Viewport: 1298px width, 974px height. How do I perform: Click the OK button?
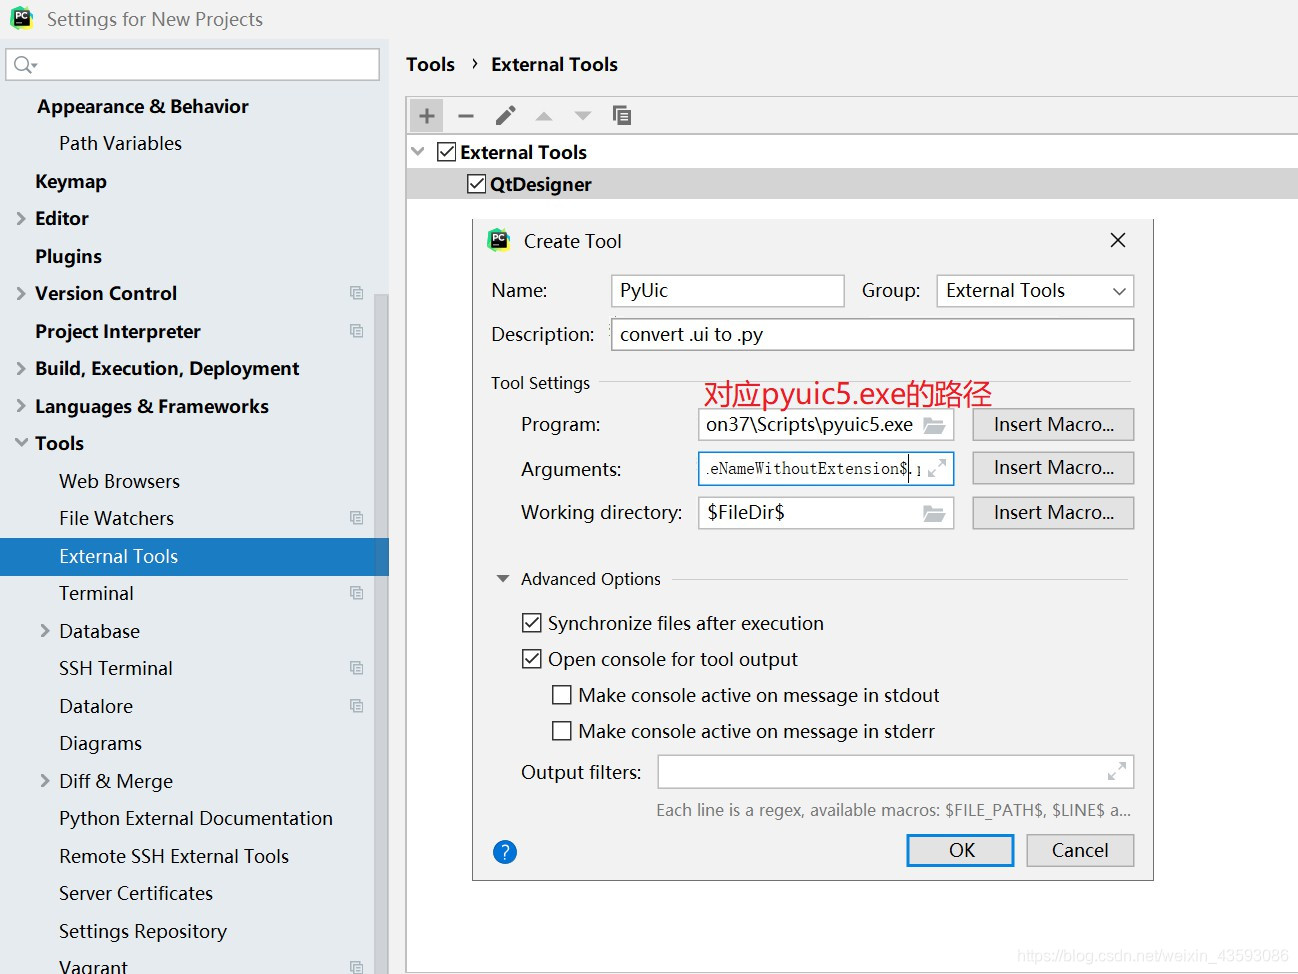coord(959,850)
